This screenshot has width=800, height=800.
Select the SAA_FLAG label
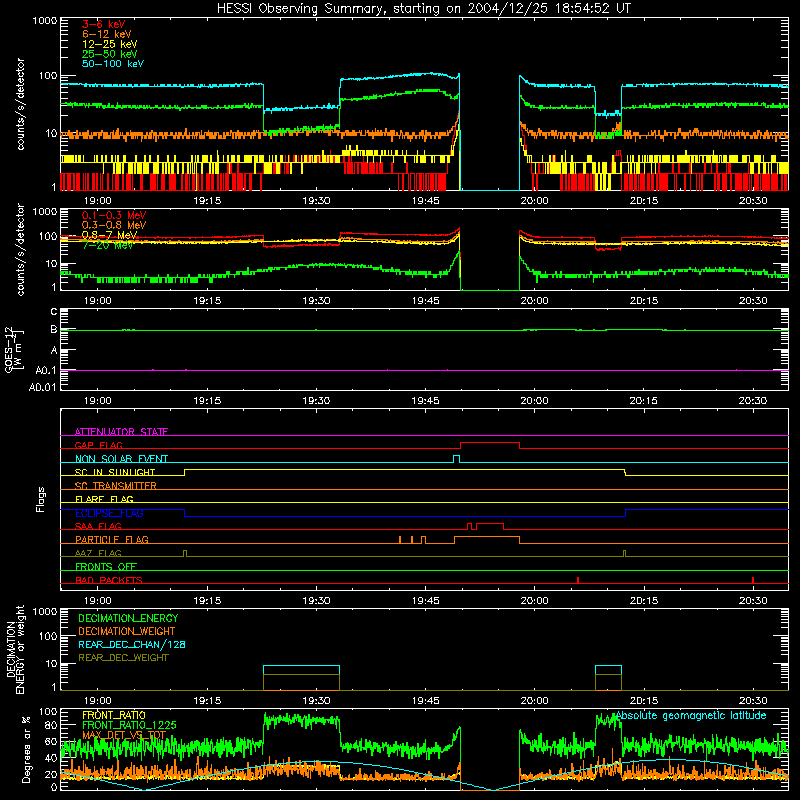point(98,526)
